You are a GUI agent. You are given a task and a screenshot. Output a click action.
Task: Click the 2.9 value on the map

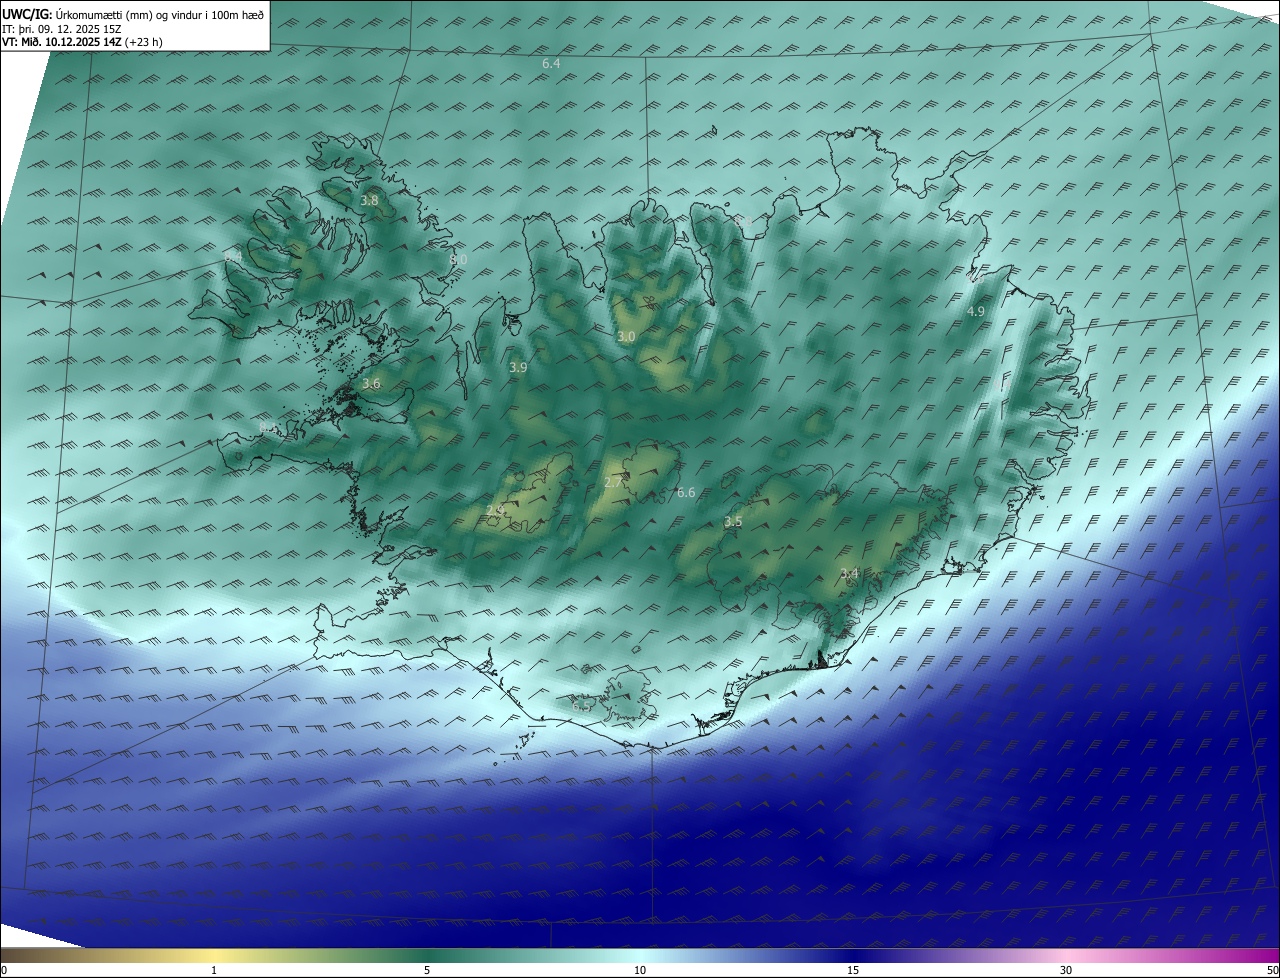click(x=494, y=510)
